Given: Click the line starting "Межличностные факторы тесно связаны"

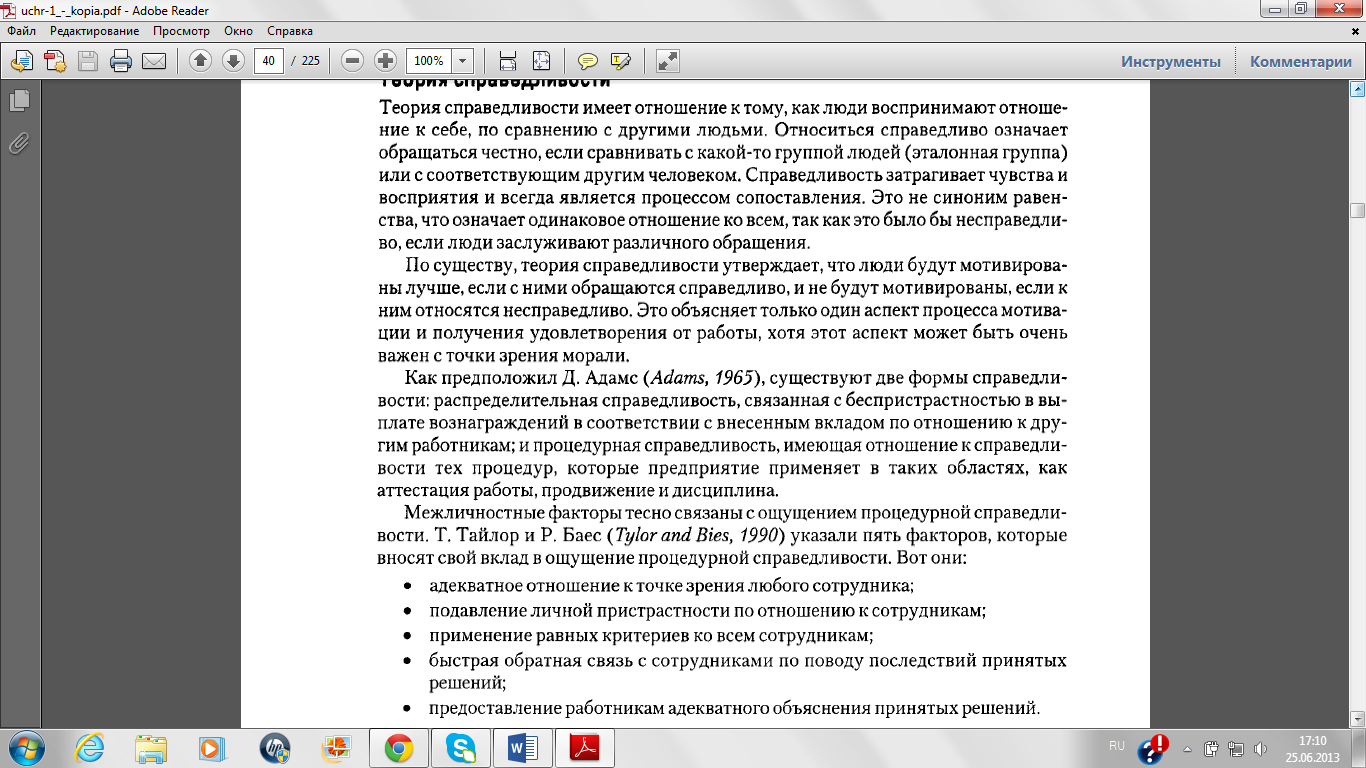Looking at the screenshot, I should 736,514.
